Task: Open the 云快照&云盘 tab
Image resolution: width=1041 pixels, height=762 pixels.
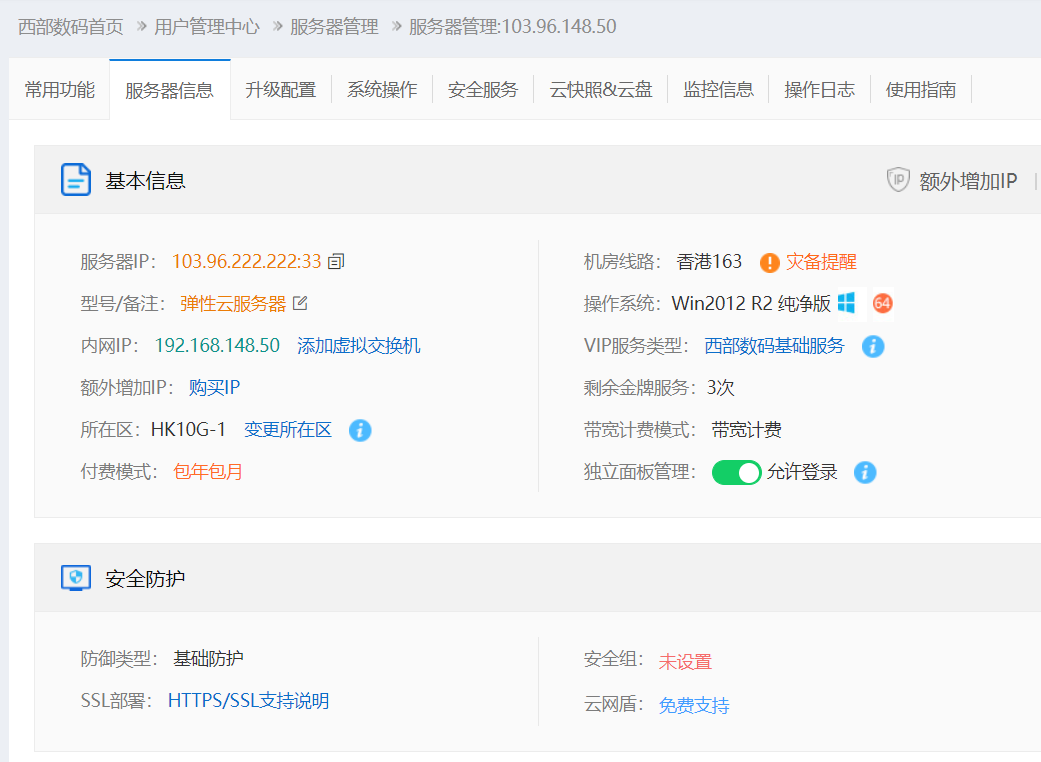Action: click(601, 90)
